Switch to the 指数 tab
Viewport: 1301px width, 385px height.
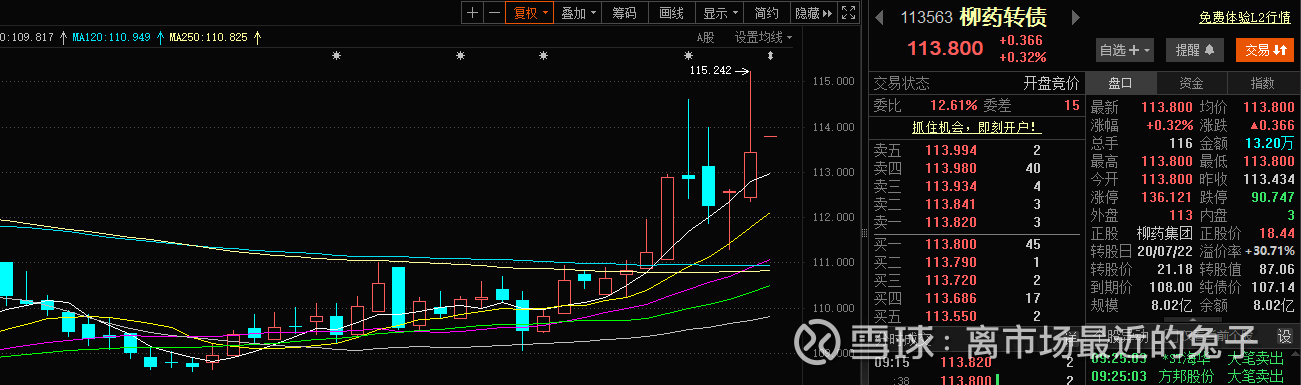click(x=1262, y=83)
